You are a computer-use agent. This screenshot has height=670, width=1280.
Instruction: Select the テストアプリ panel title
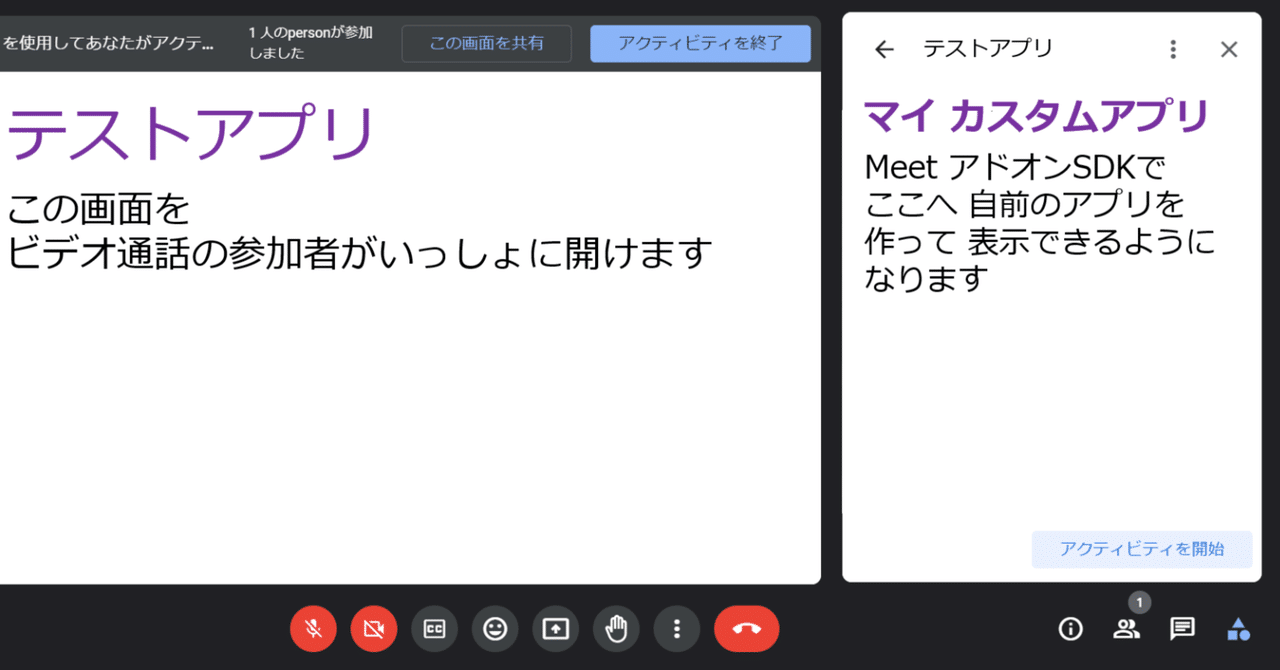[989, 48]
